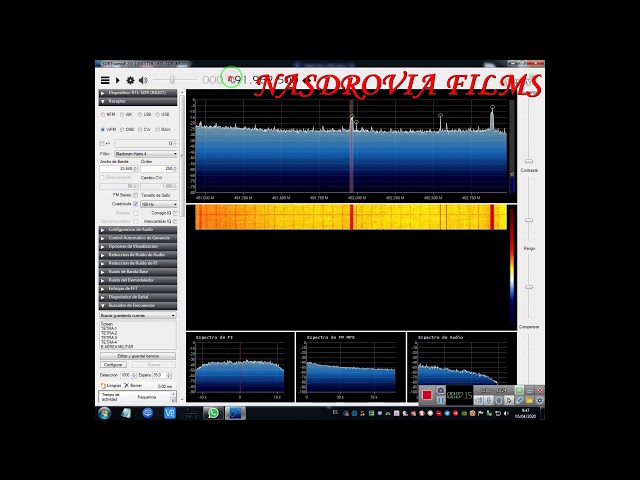The height and width of the screenshot is (480, 640).
Task: Open the system tray volume icon
Action: [x=506, y=413]
